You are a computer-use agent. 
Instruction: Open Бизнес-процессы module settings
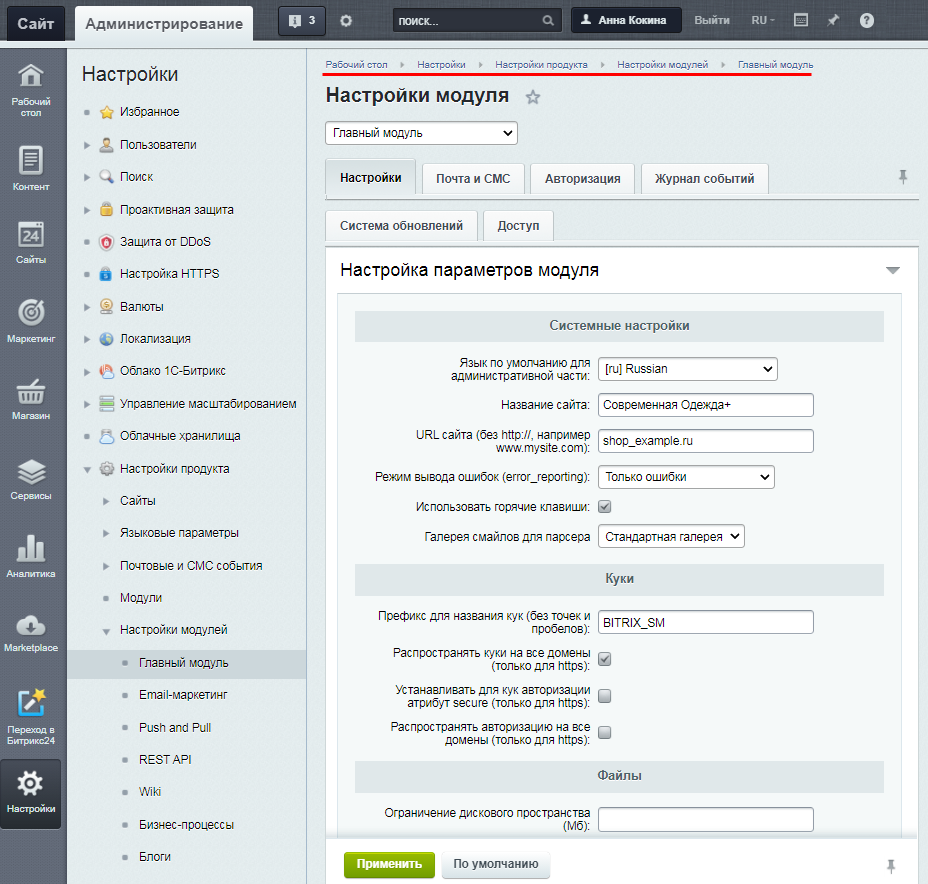coord(186,825)
